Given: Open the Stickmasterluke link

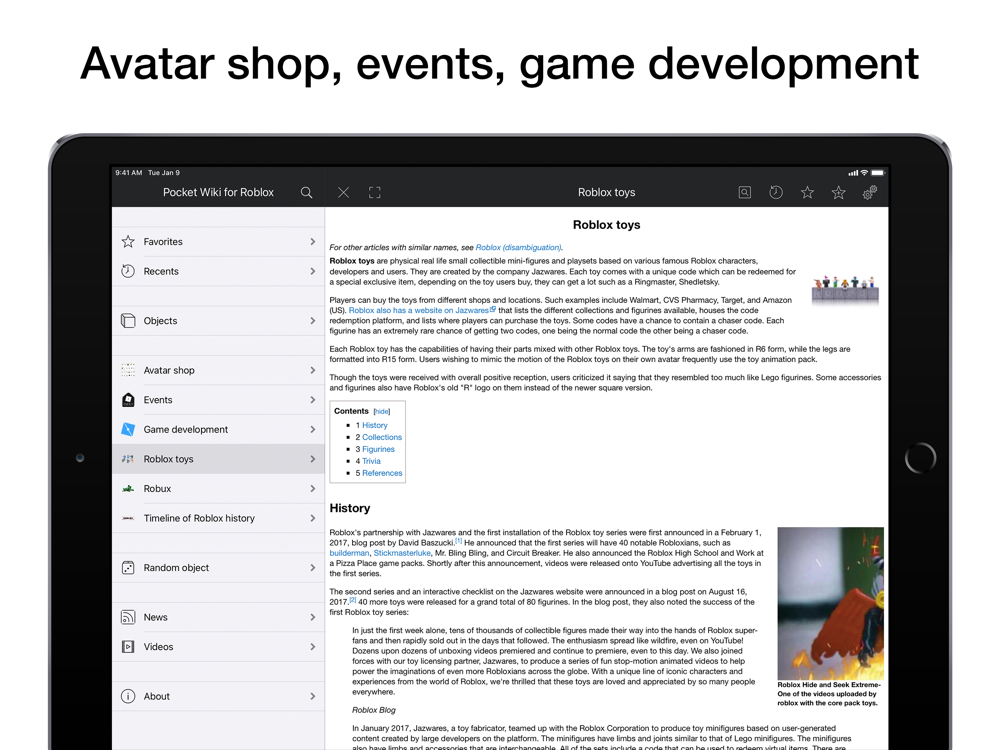Looking at the screenshot, I should pos(402,553).
